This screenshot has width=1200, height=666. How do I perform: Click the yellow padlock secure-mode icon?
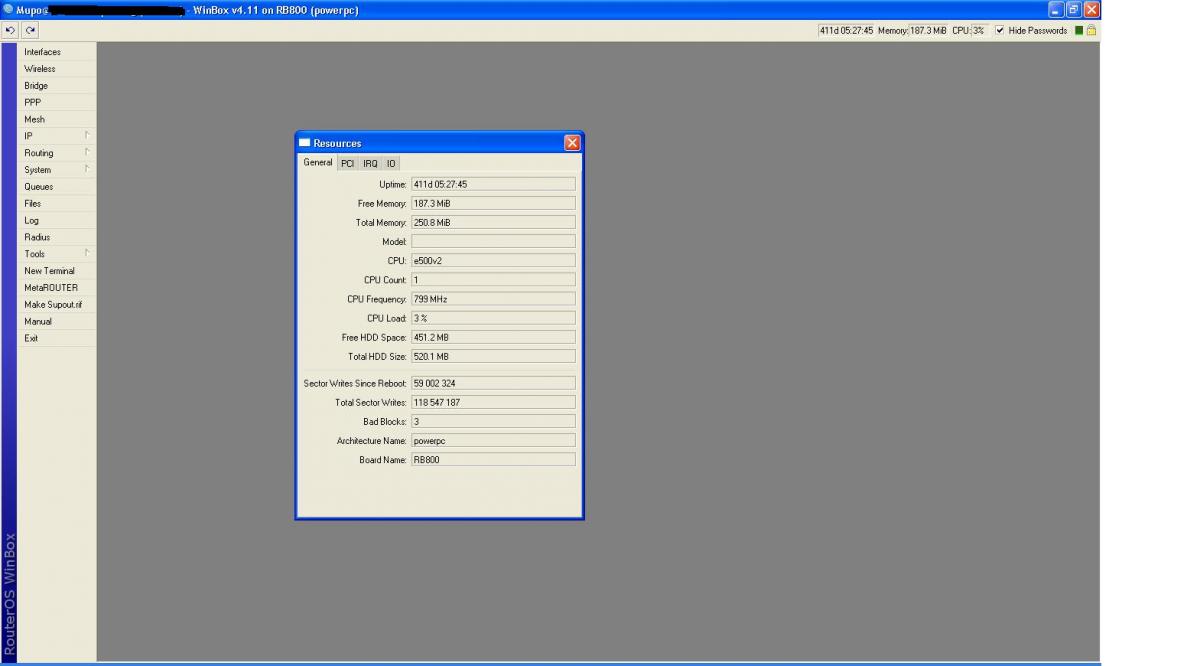pos(1091,30)
